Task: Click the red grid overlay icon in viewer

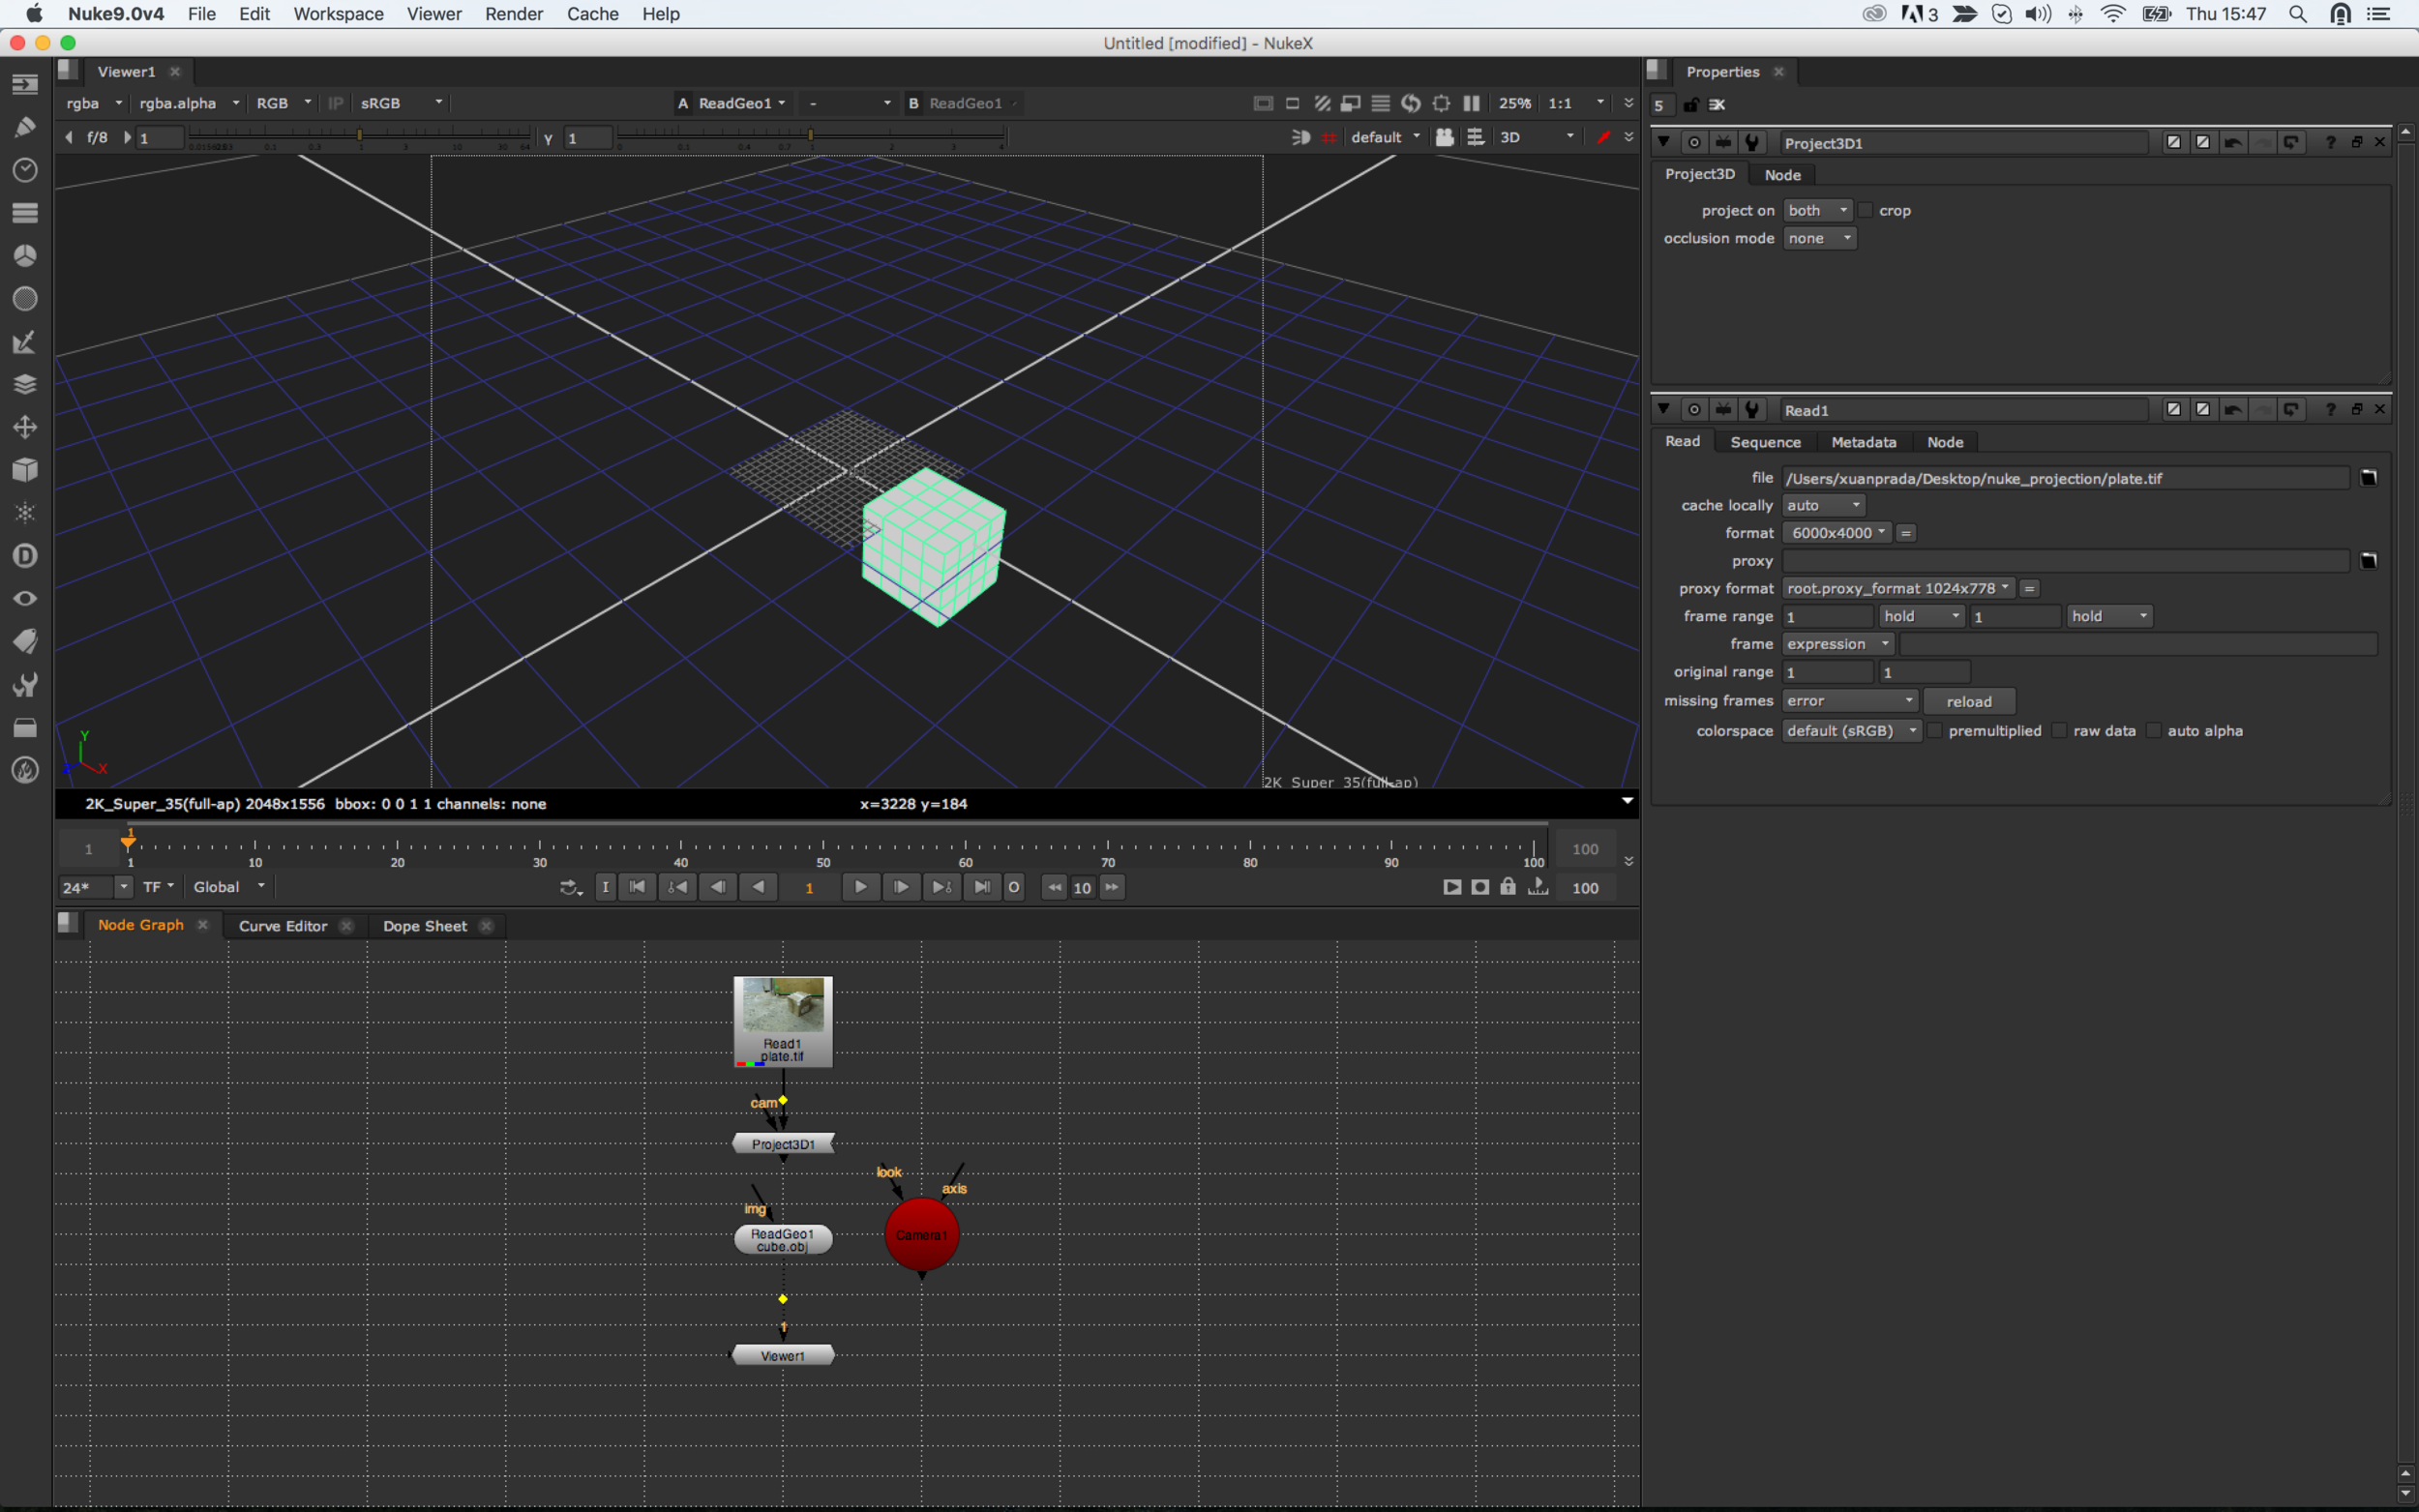Action: click(x=1329, y=137)
